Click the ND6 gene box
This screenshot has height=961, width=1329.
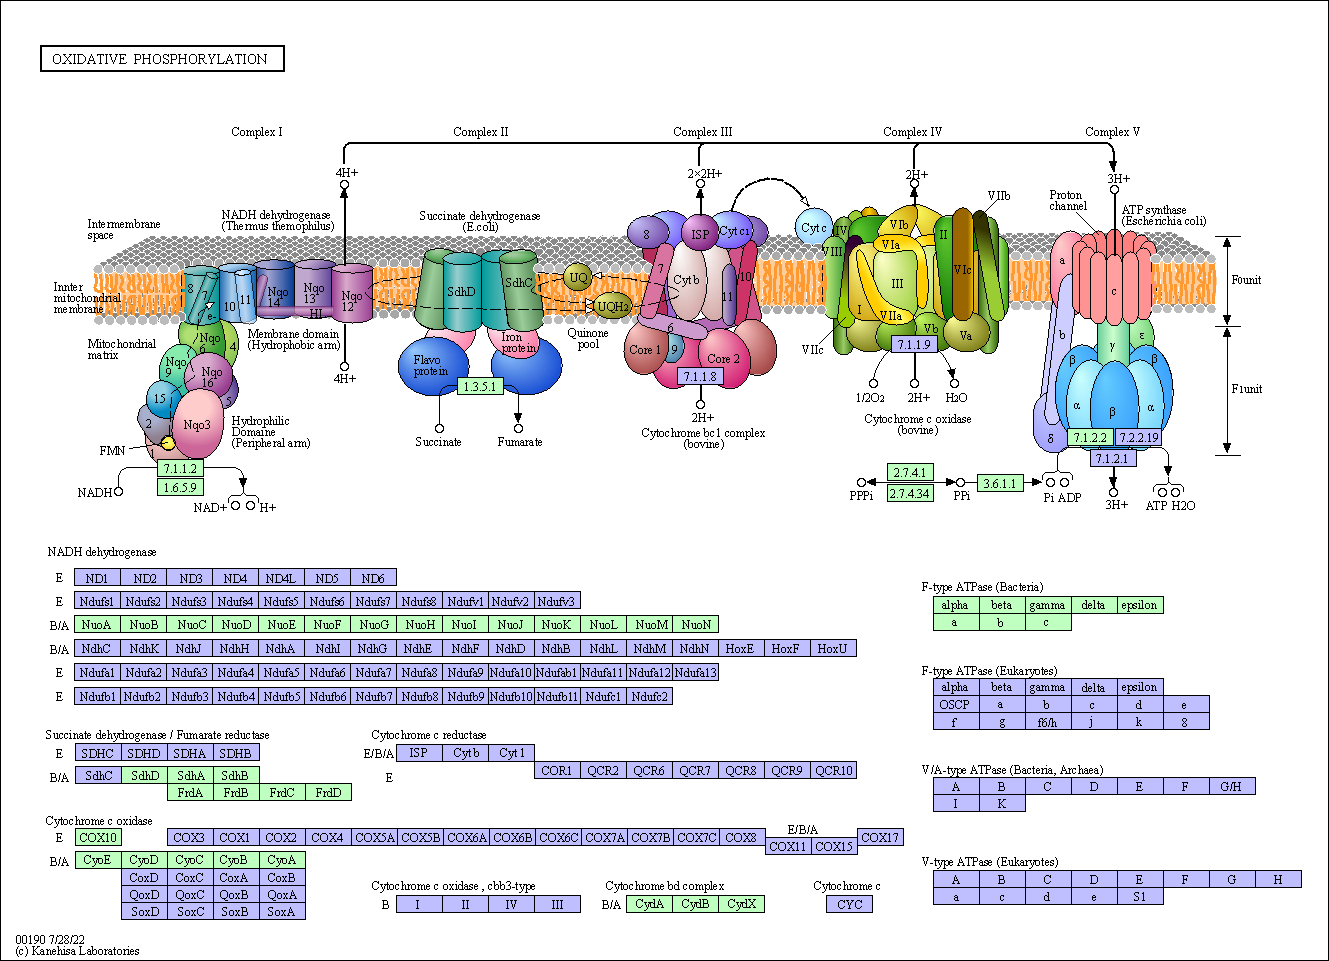(373, 578)
